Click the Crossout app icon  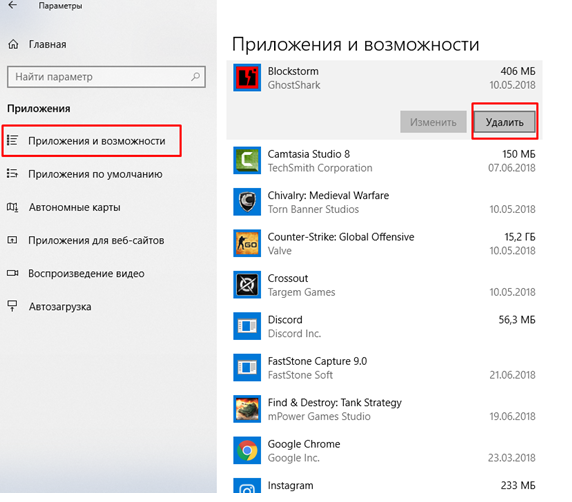tap(247, 285)
